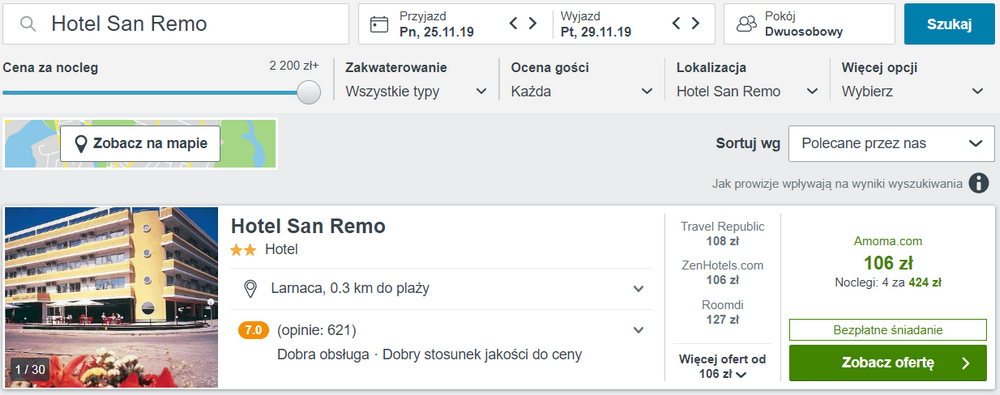The height and width of the screenshot is (395, 1000).
Task: Click Zobacz ofertę button
Action: click(x=888, y=363)
